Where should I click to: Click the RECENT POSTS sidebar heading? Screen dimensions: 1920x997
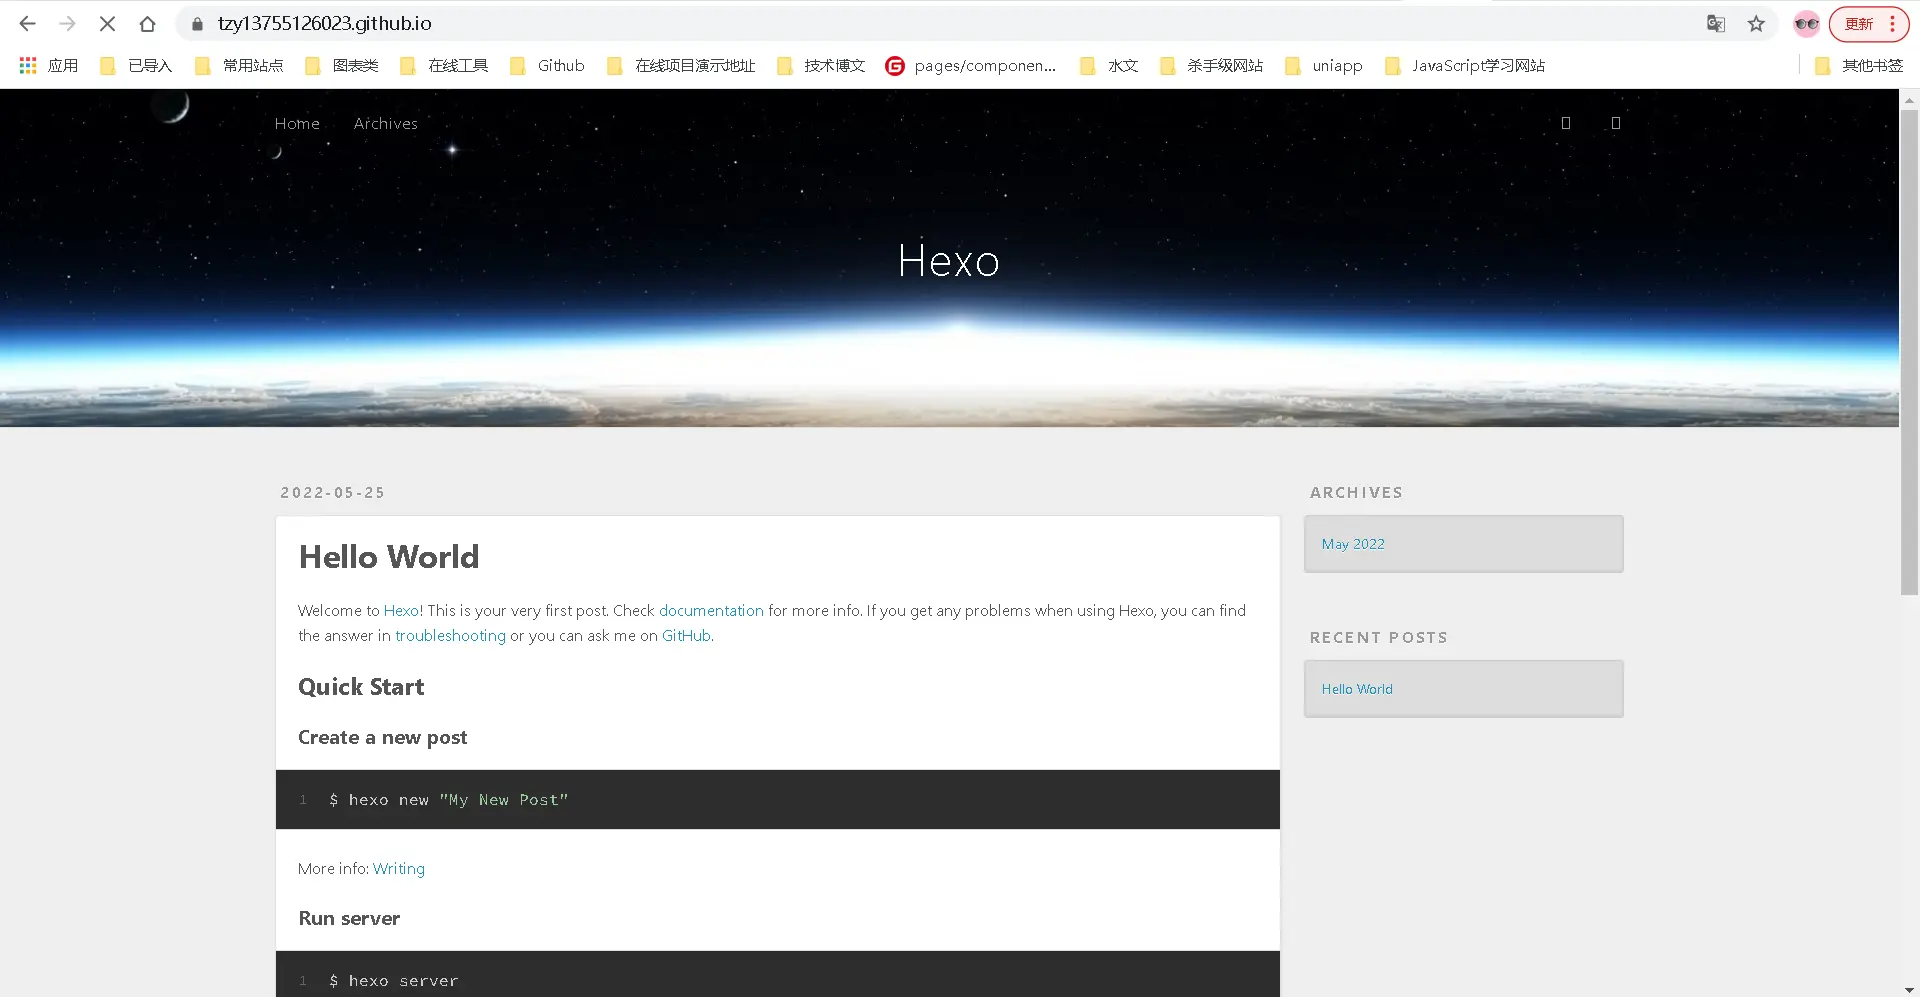point(1378,637)
